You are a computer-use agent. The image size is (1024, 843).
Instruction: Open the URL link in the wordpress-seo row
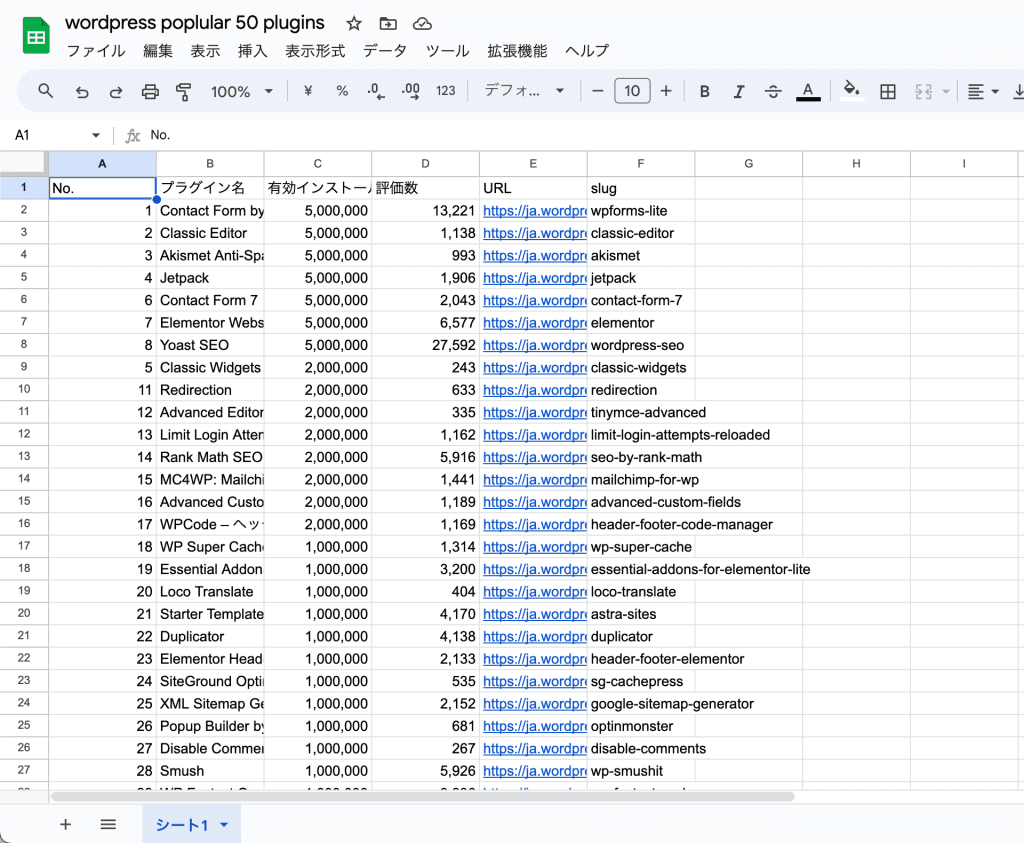[x=534, y=345]
